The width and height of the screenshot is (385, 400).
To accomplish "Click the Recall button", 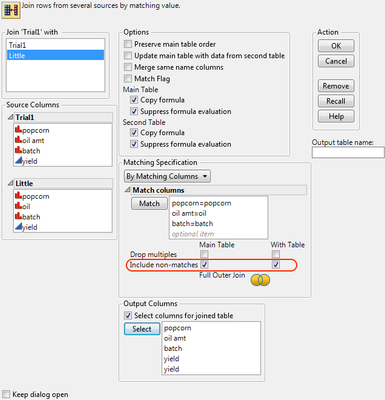I will [x=336, y=101].
